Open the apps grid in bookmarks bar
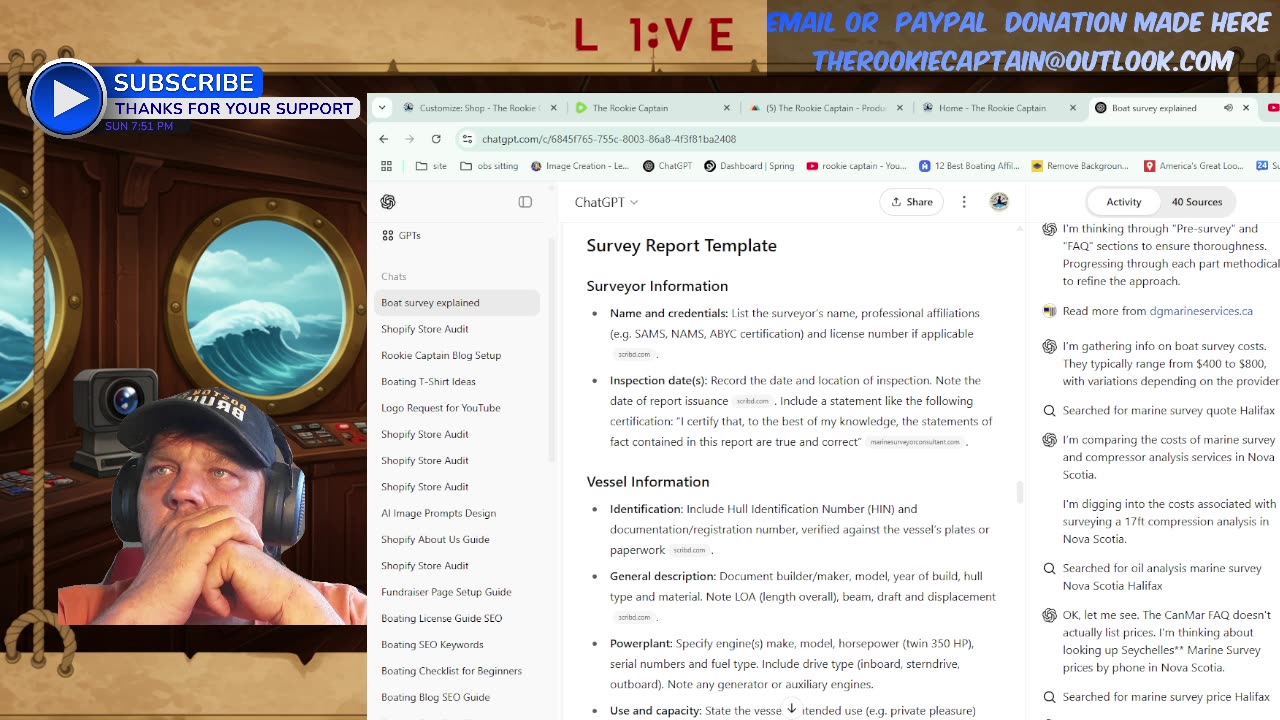 tap(387, 166)
